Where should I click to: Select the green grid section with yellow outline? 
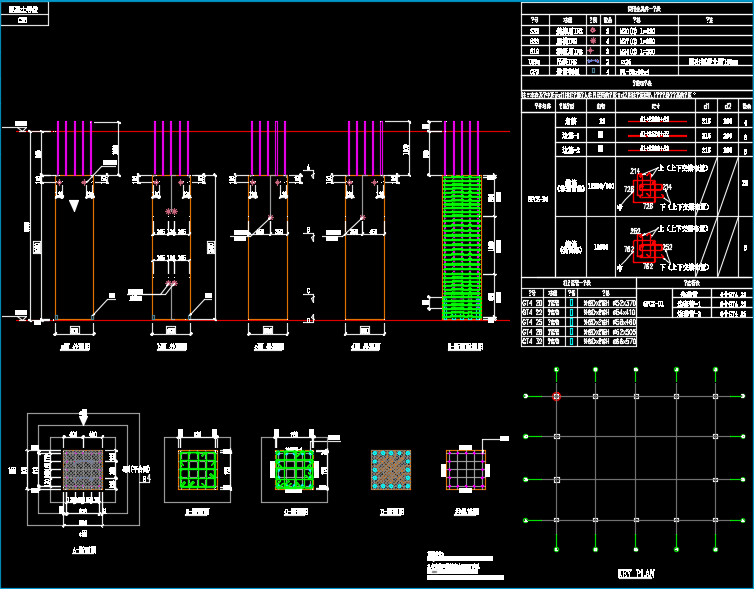(198, 469)
